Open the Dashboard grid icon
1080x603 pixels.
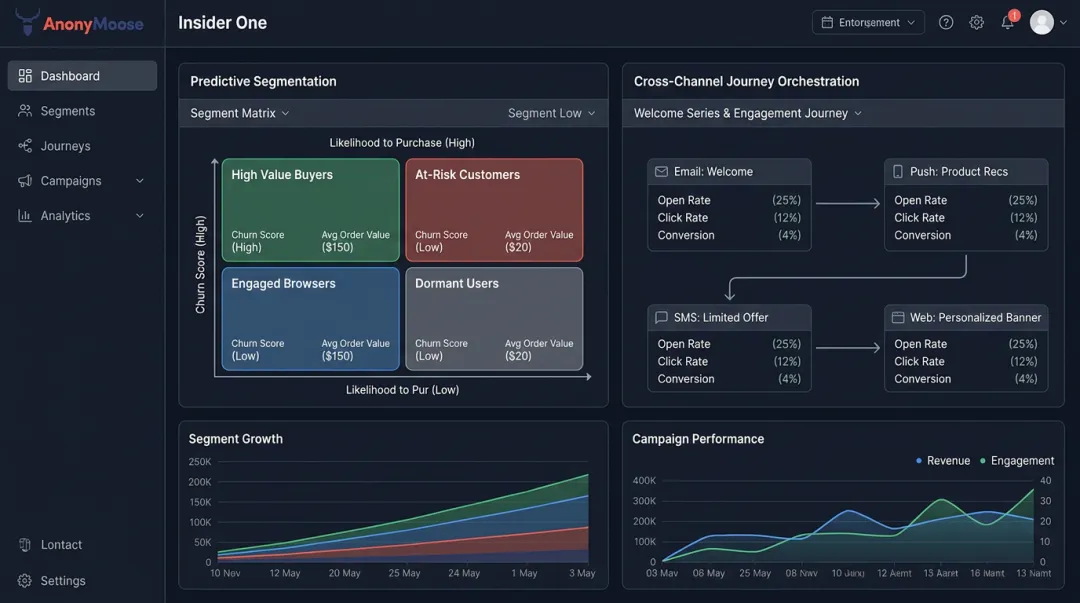(25, 76)
